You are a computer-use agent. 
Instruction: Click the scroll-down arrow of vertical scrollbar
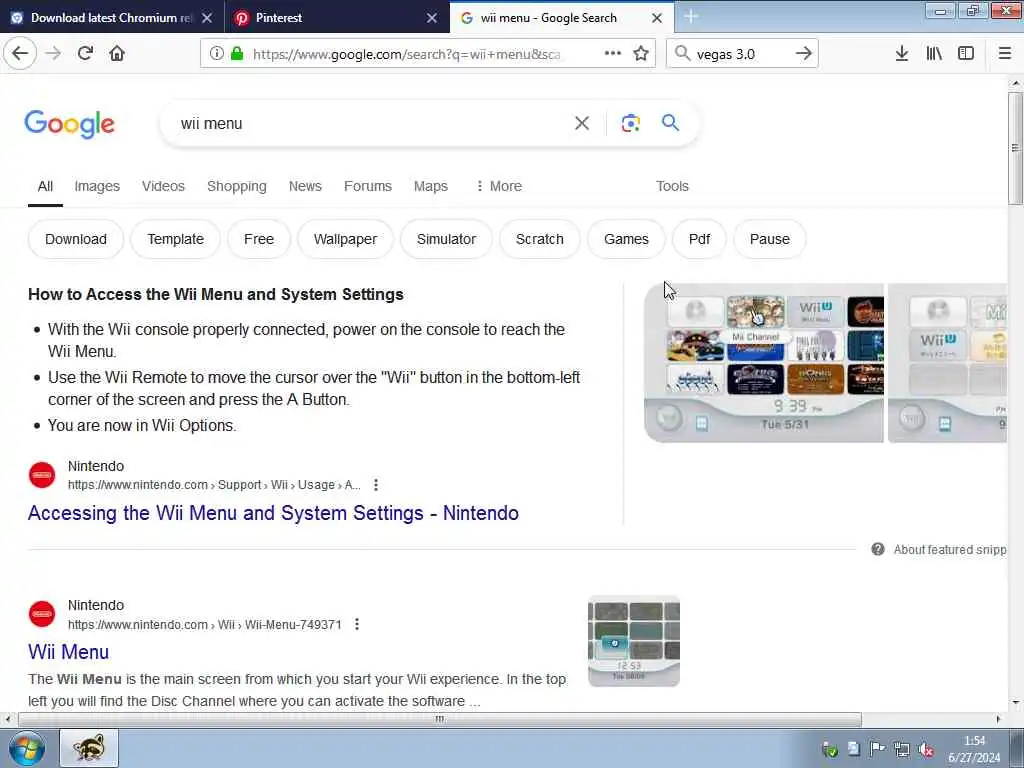1016,703
